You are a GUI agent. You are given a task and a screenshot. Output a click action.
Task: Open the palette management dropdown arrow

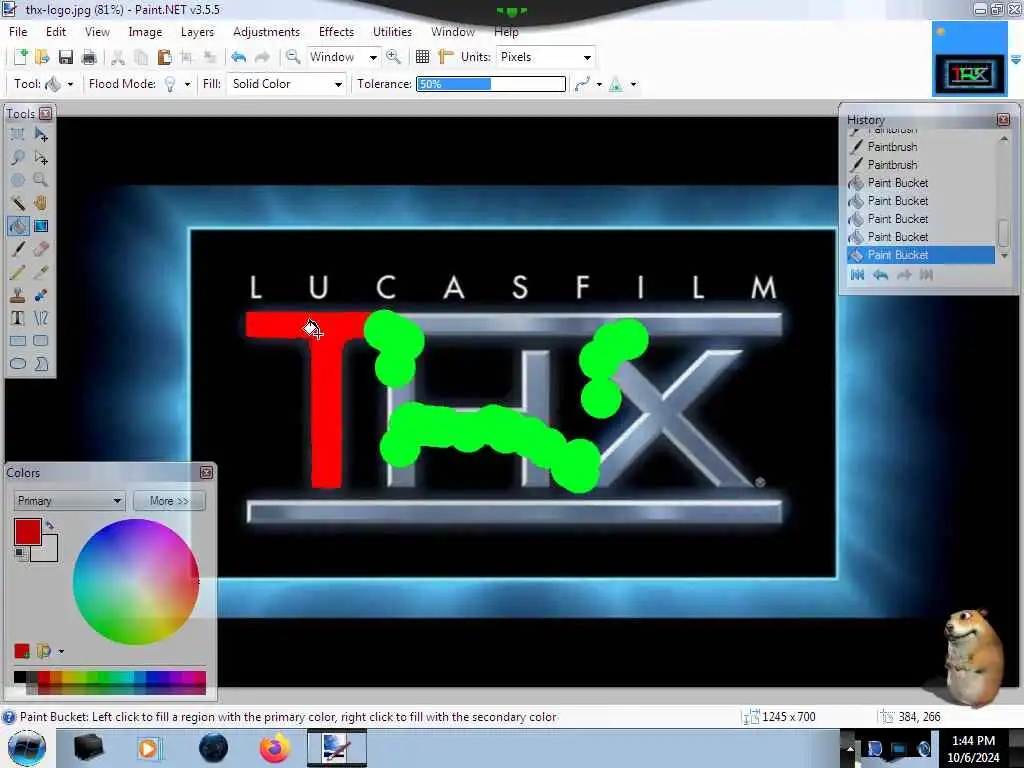pos(61,651)
